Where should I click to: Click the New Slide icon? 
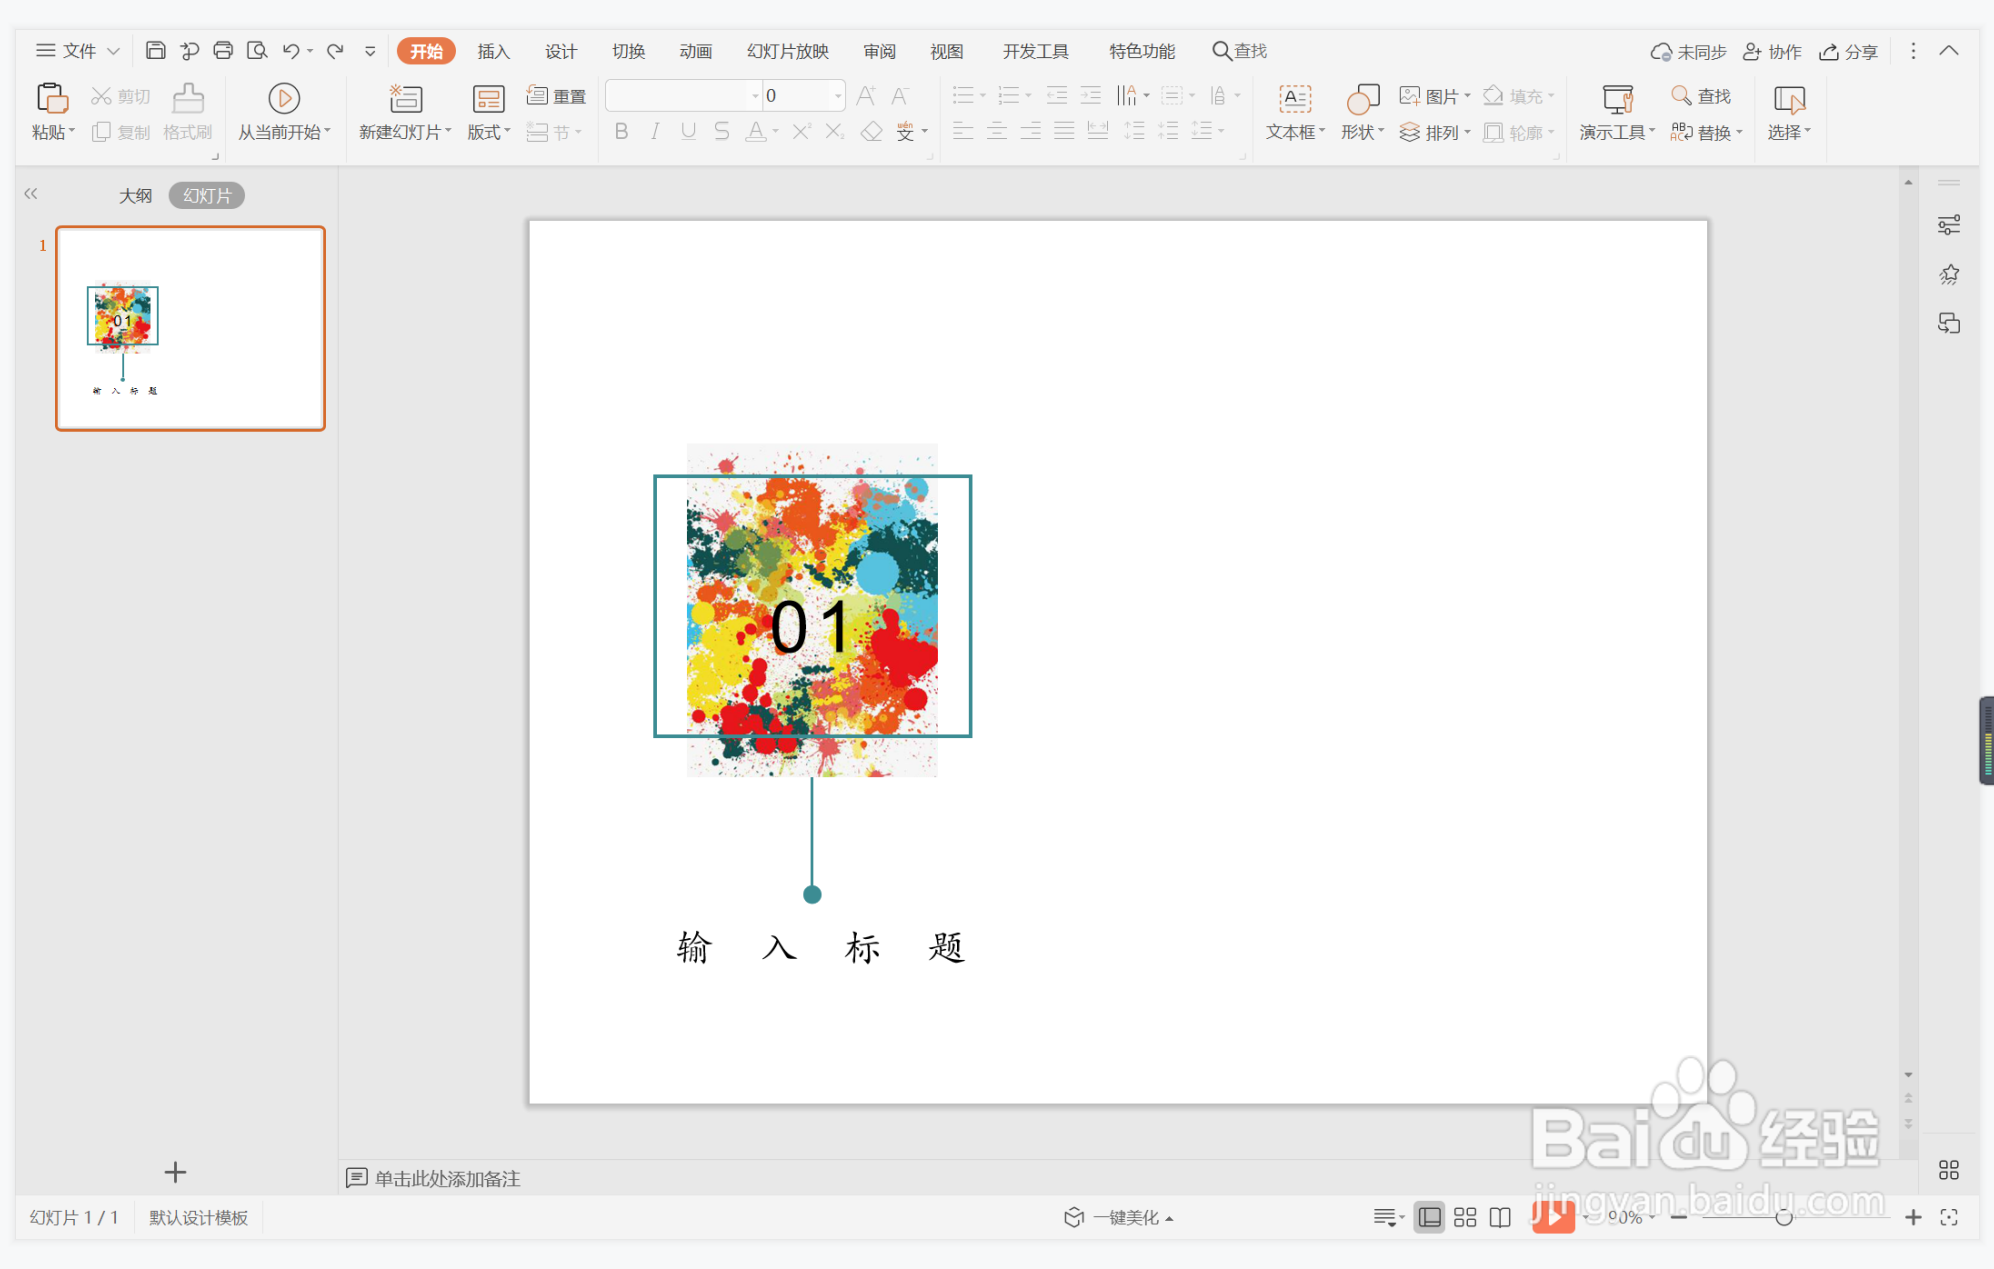[405, 98]
